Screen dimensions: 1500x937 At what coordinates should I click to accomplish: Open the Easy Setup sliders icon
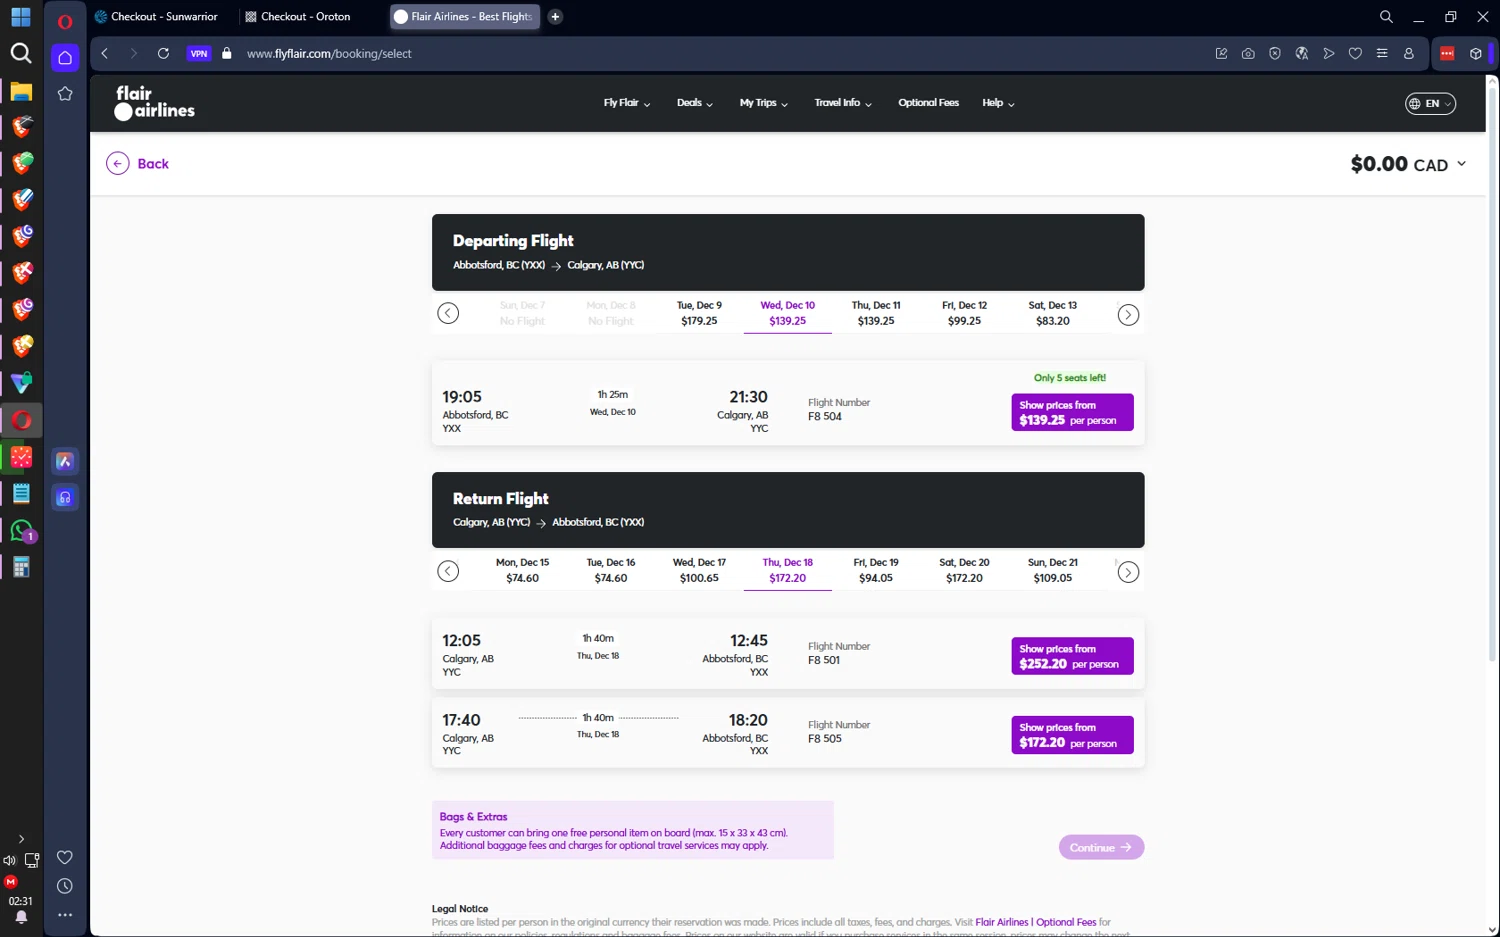1382,53
